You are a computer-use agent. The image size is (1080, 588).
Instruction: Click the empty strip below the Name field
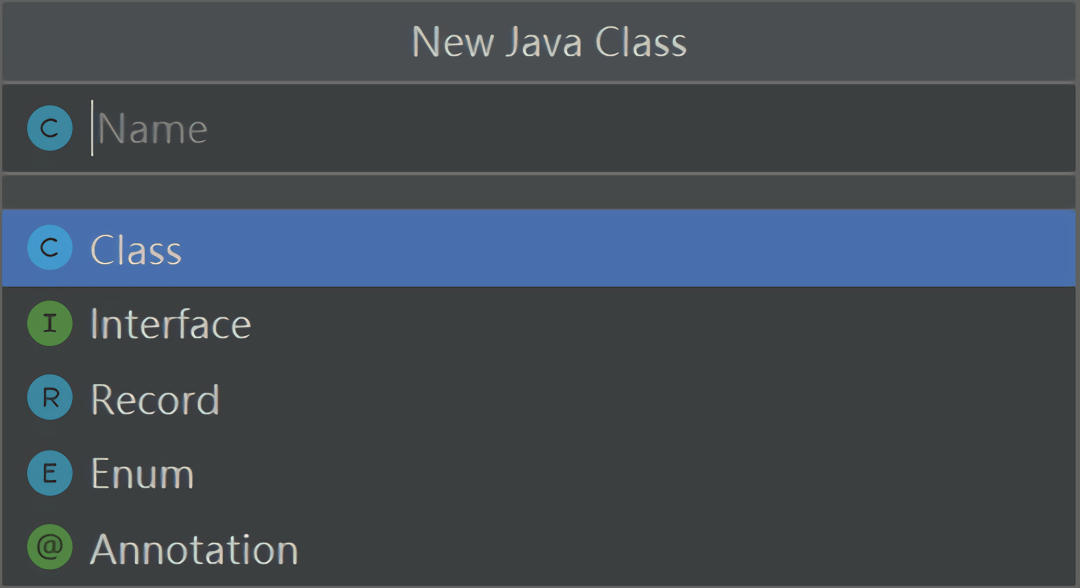coord(540,191)
